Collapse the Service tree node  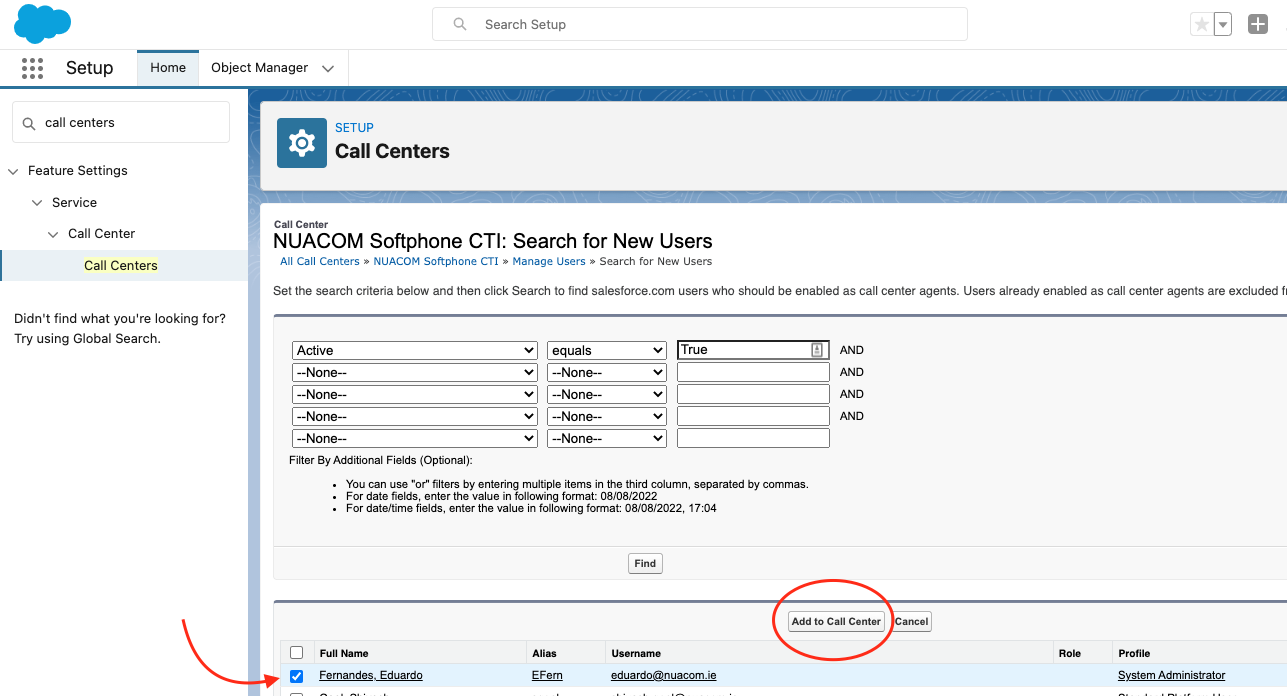tap(38, 203)
